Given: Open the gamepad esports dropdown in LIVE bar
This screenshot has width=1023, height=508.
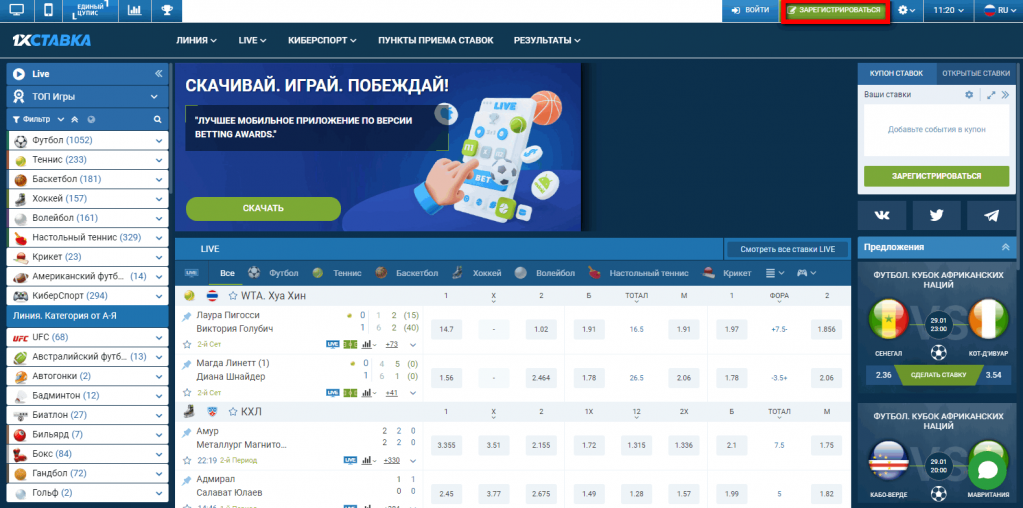Looking at the screenshot, I should (806, 273).
